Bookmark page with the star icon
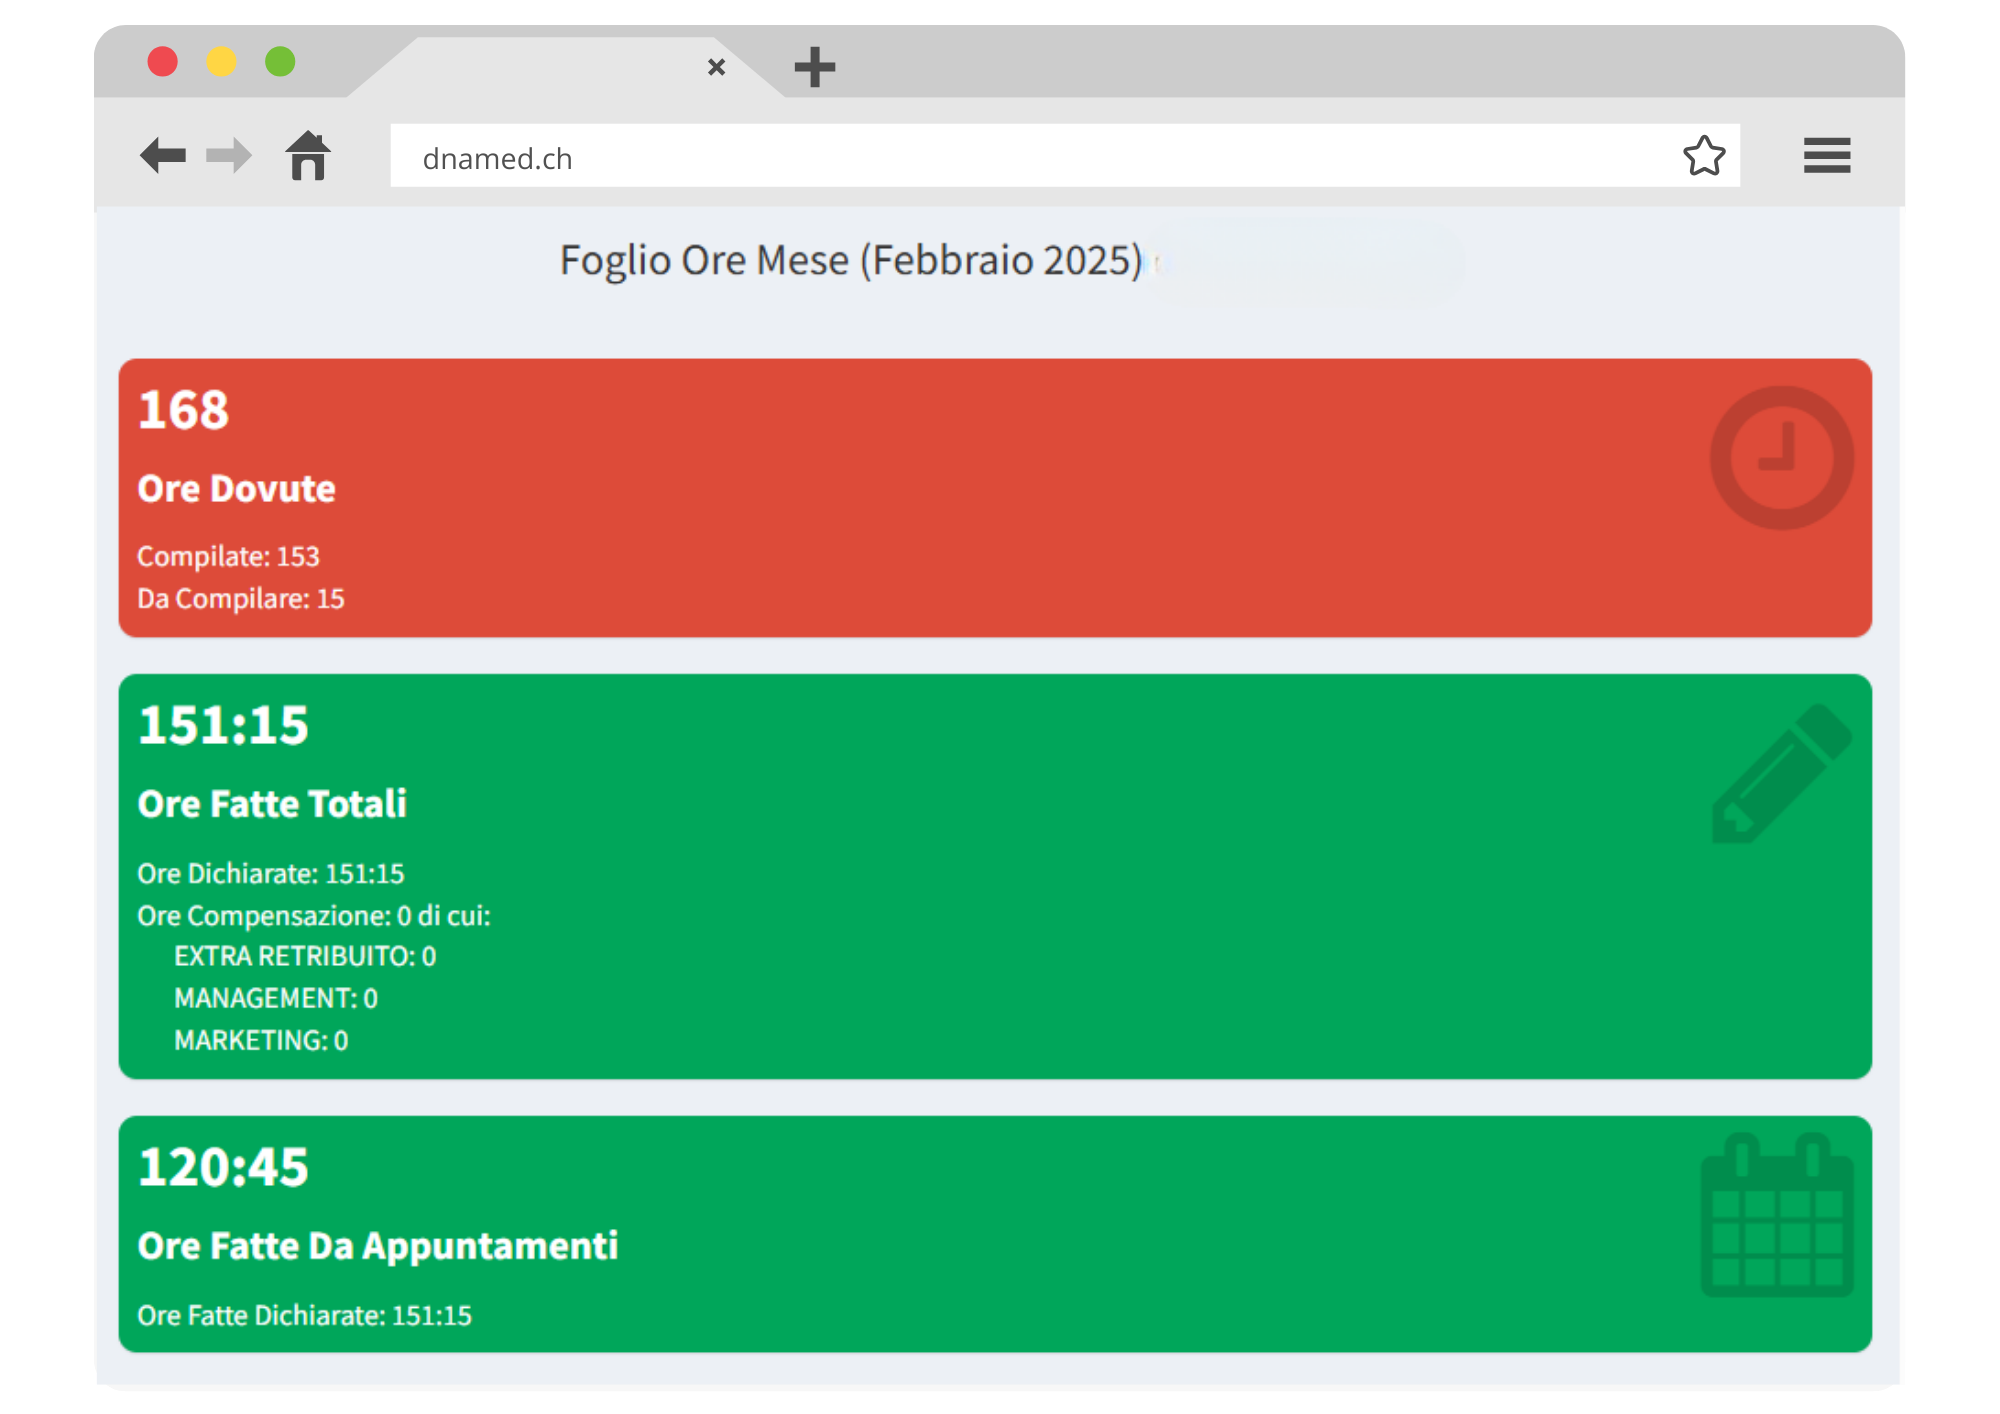Viewport: 2000px width, 1414px height. tap(1704, 156)
